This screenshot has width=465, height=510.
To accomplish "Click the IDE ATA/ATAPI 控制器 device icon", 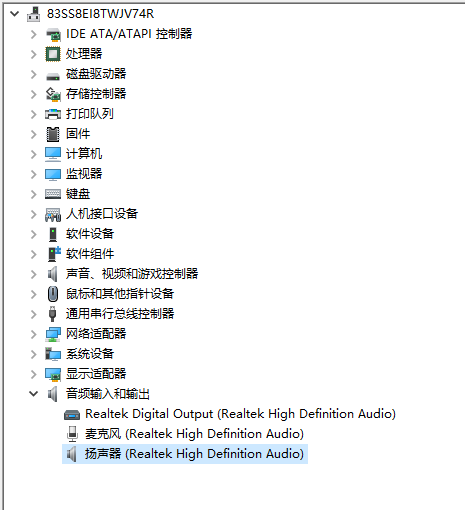I will click(x=53, y=34).
